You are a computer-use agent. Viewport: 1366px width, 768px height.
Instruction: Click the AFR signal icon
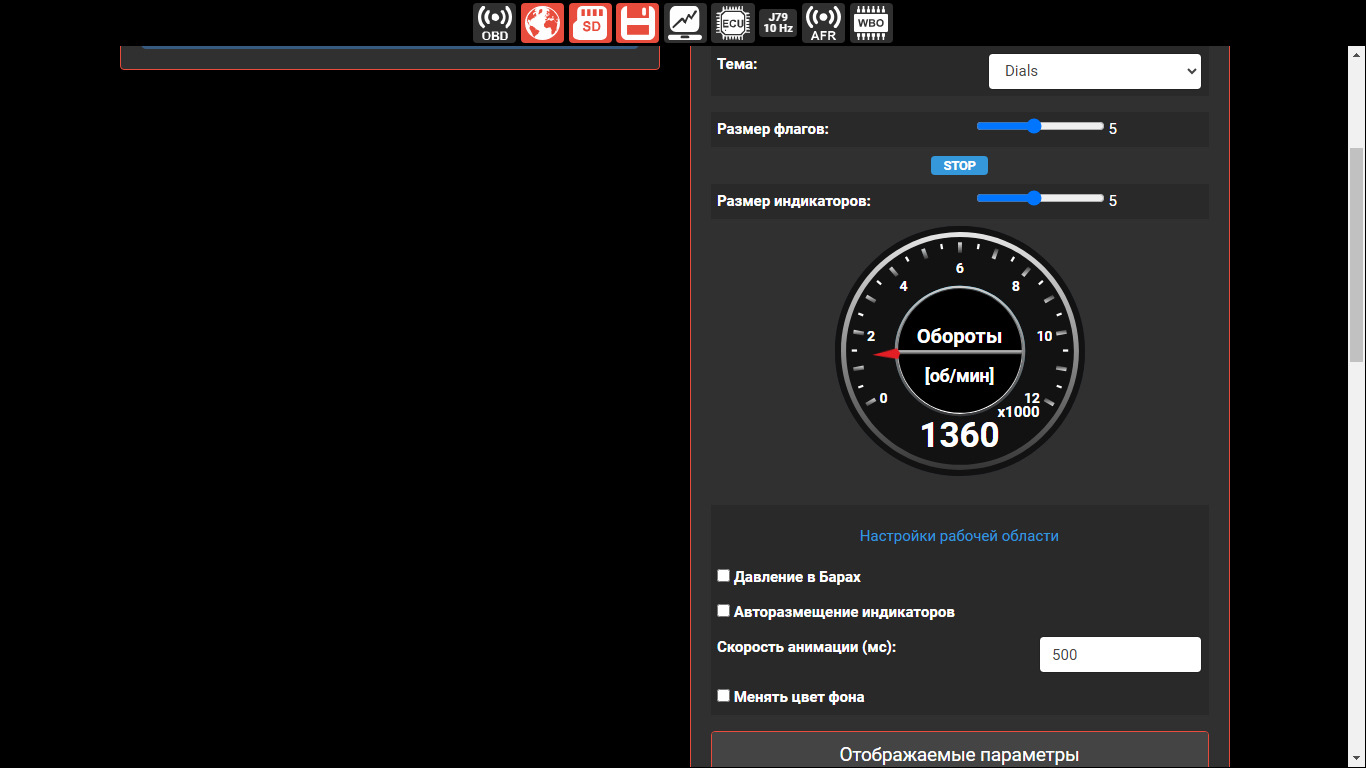823,23
